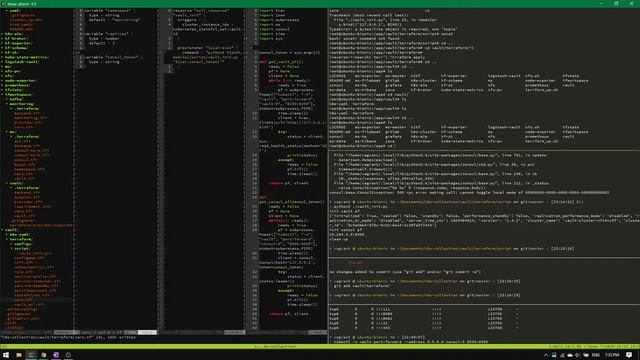Expand the kf-broker/ folder

[16, 38]
